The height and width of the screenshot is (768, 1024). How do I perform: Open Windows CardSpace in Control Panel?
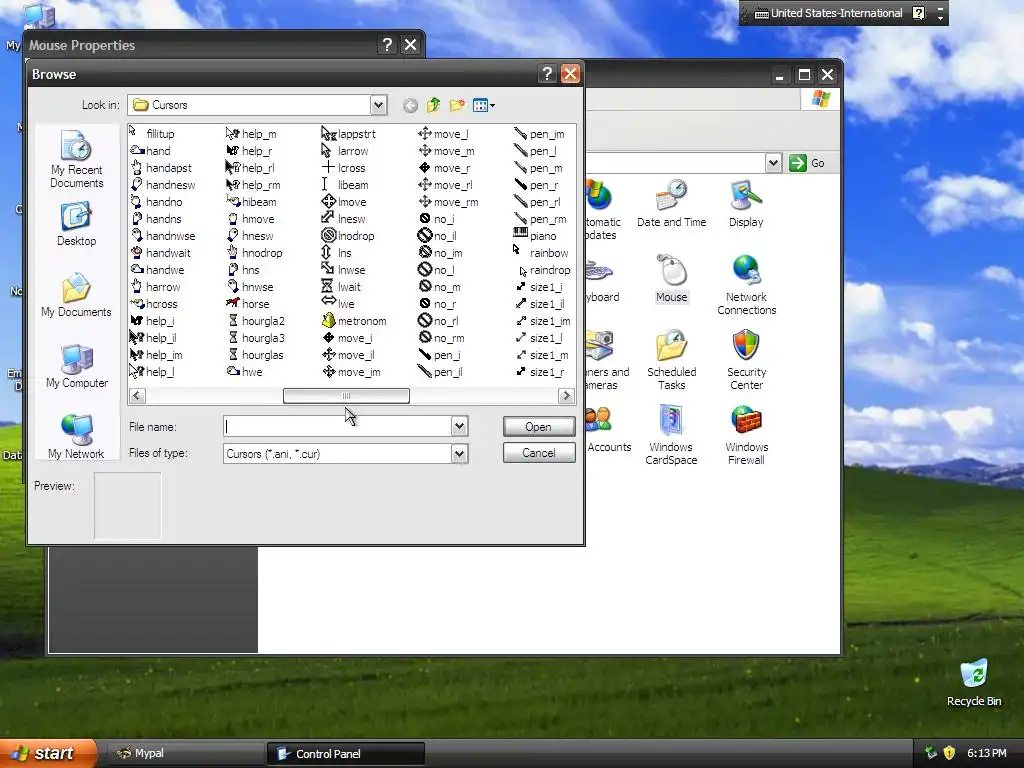click(x=671, y=436)
